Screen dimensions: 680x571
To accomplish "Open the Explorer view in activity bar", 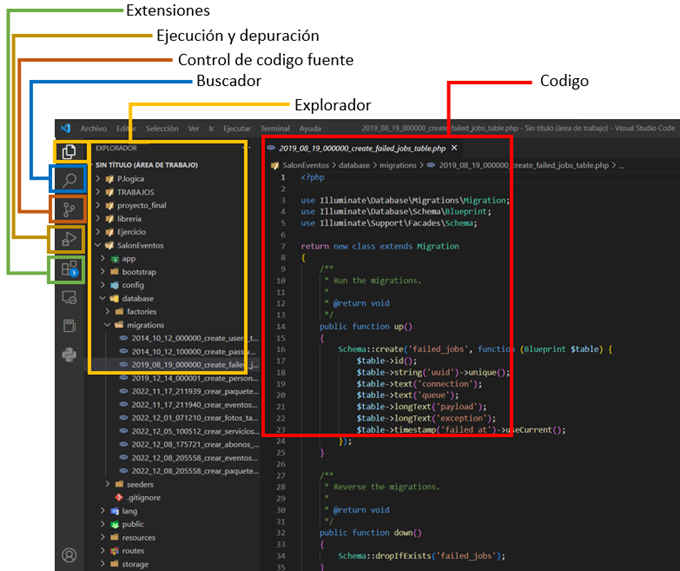I will [69, 152].
